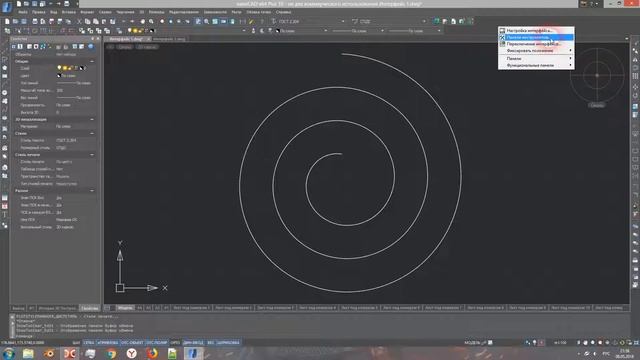This screenshot has width=640, height=360.
Task: Collapse the Разное section in properties
Action: click(92, 191)
